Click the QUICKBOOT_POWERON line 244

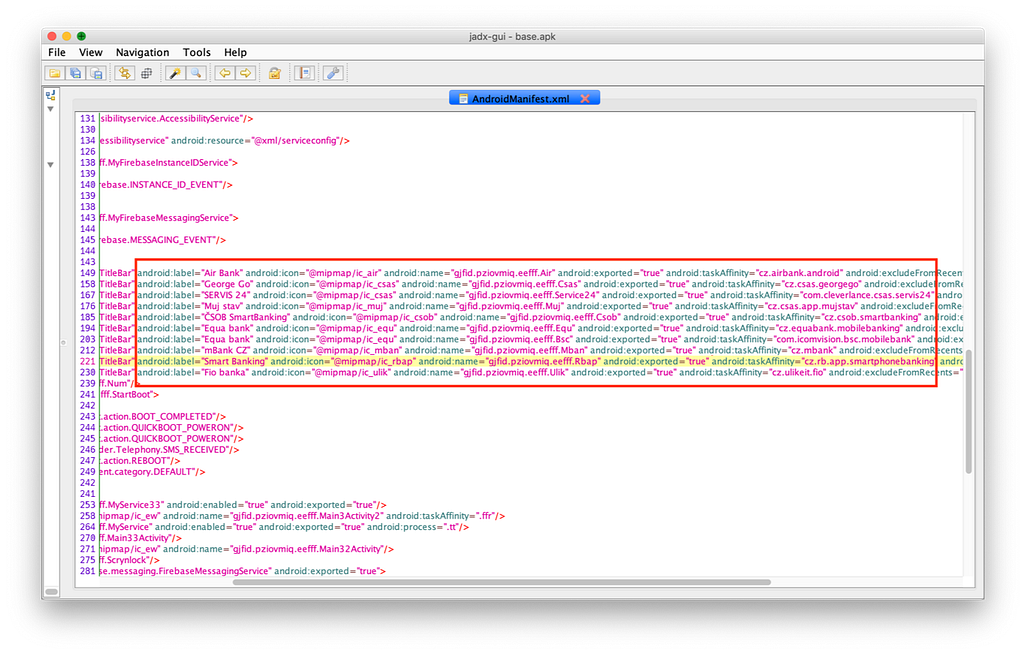[x=172, y=428]
